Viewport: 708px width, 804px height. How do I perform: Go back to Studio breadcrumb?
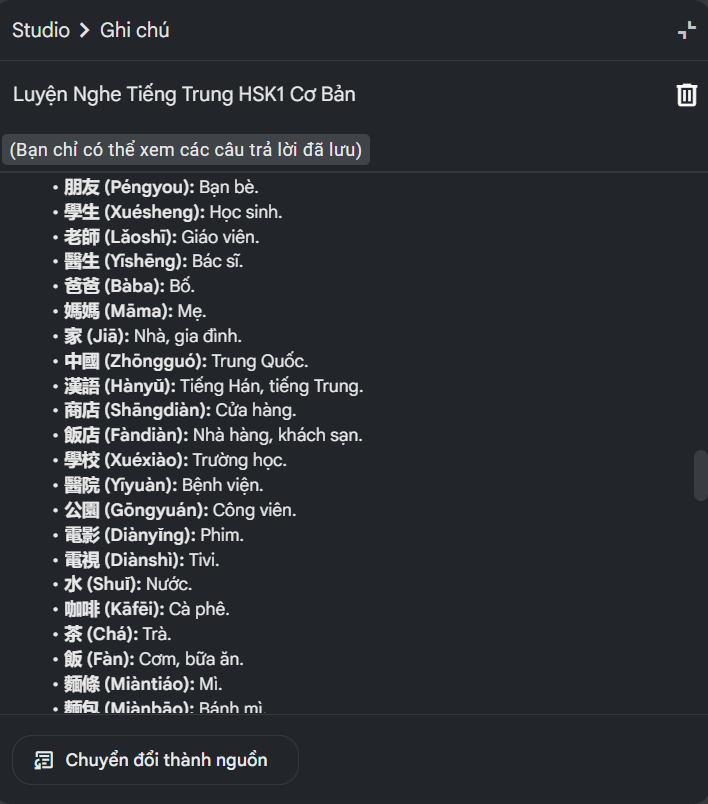pos(41,30)
